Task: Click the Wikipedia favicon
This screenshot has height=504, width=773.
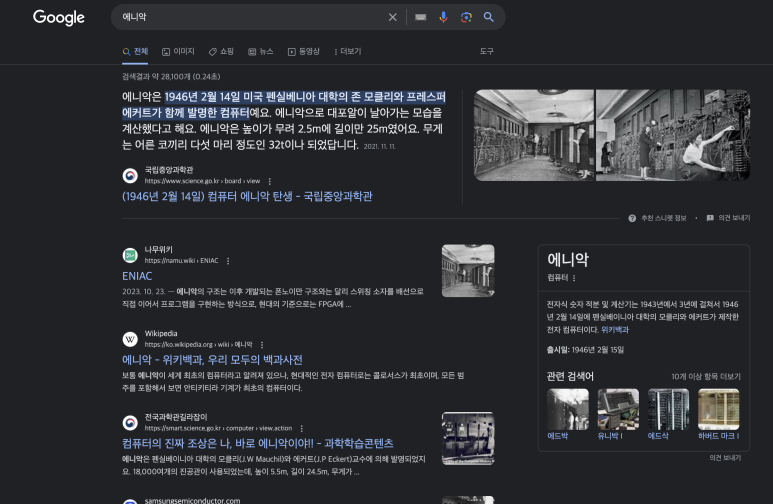Action: (x=130, y=339)
